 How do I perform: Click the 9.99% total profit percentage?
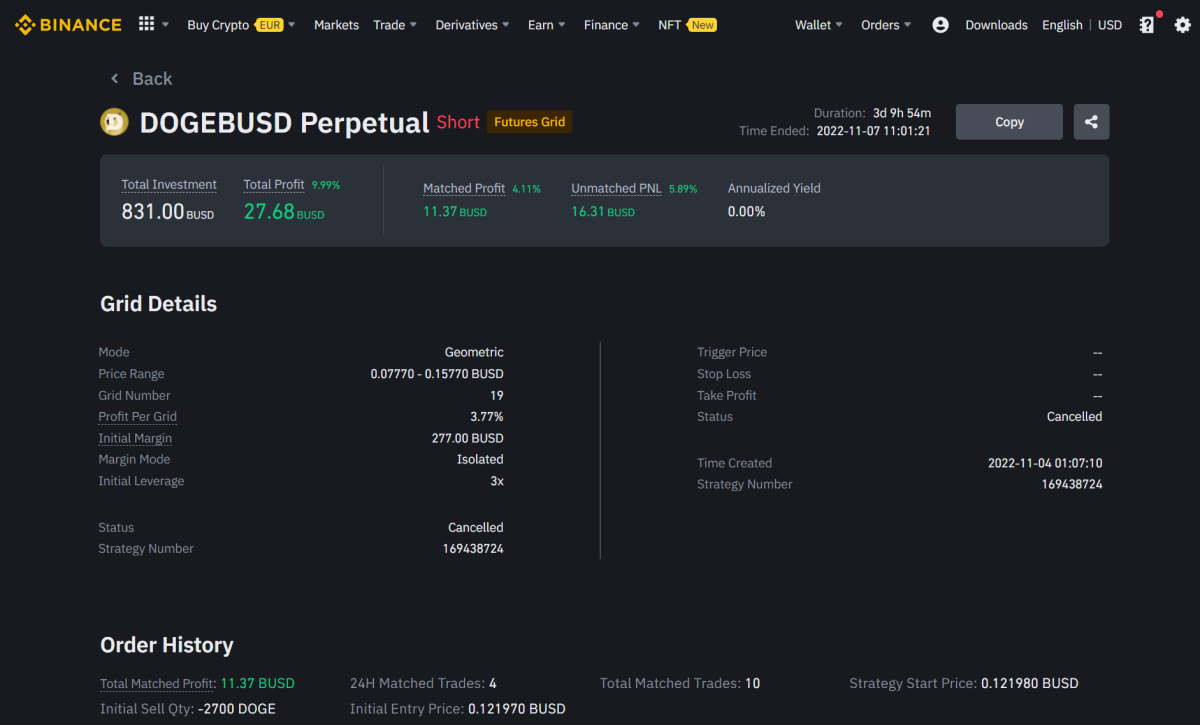pyautogui.click(x=326, y=185)
